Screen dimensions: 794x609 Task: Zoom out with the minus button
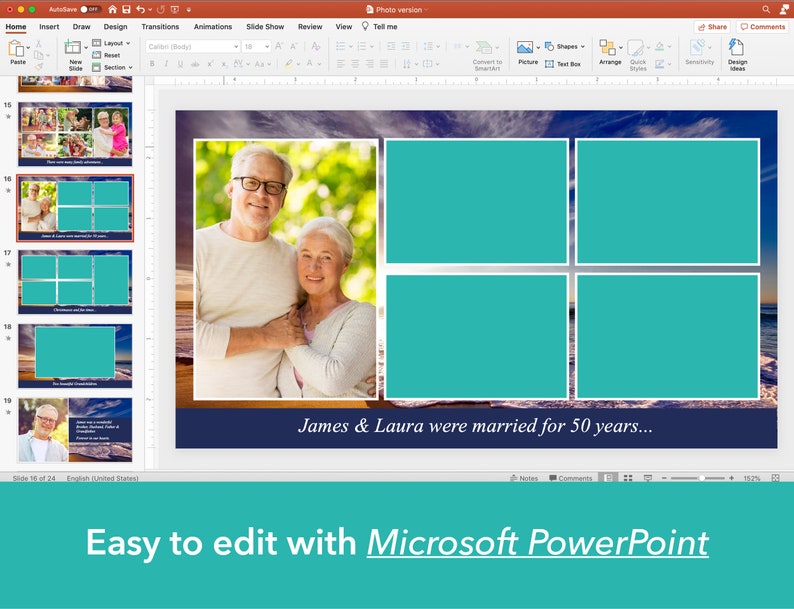click(x=664, y=478)
